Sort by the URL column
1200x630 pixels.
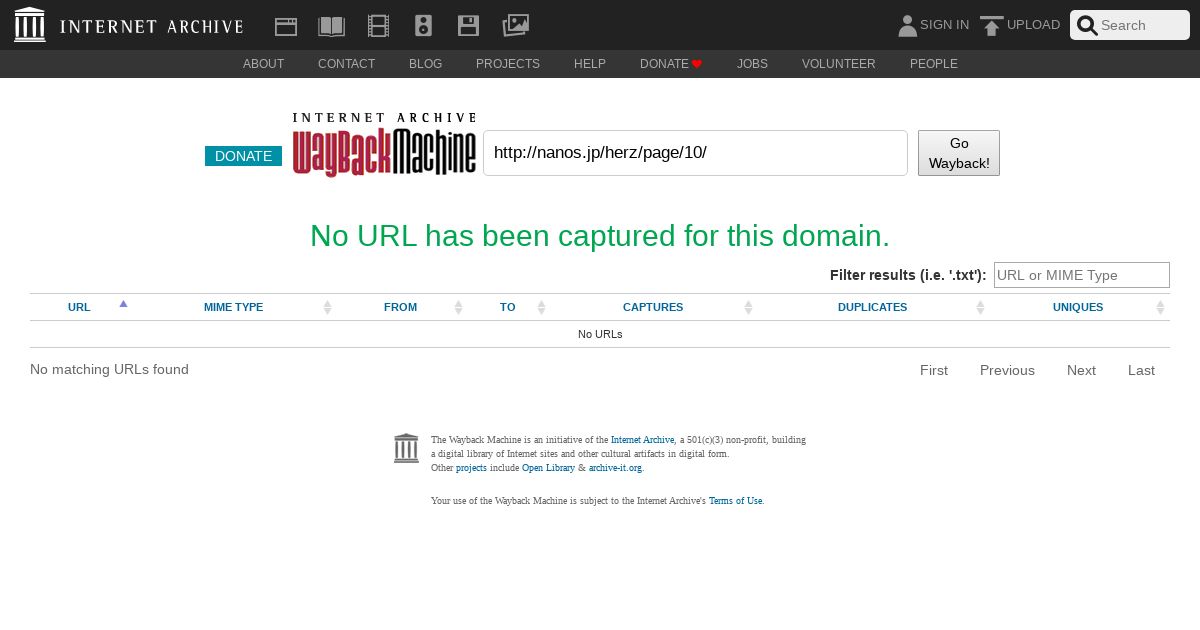click(x=79, y=307)
